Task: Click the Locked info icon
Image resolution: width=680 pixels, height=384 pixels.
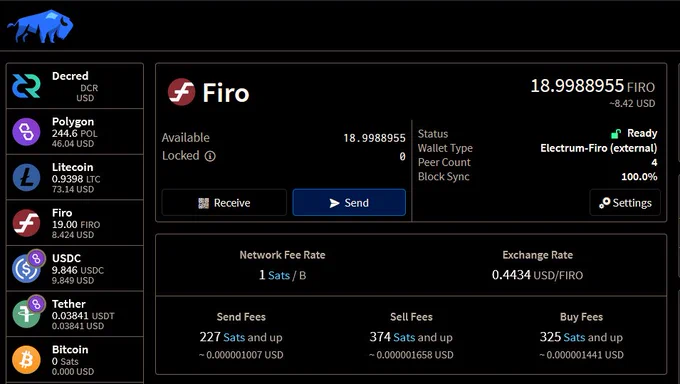Action: coord(210,156)
